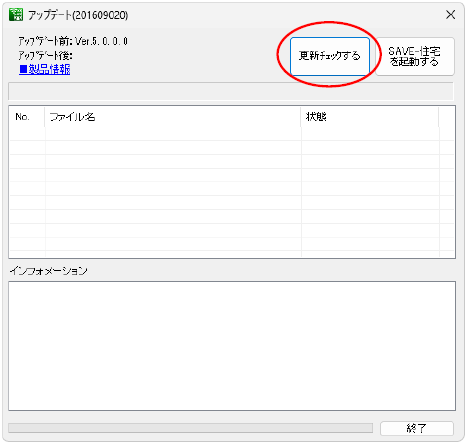Click the 終了 button
This screenshot has height=443, width=466.
pos(417,428)
